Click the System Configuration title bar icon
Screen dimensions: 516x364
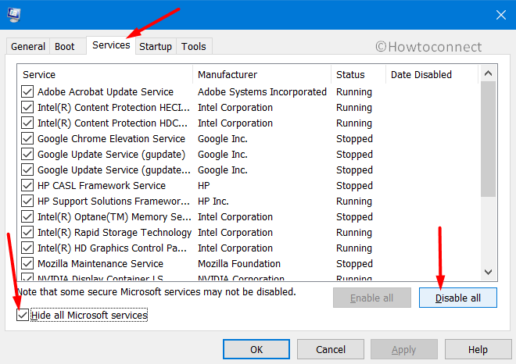(14, 15)
